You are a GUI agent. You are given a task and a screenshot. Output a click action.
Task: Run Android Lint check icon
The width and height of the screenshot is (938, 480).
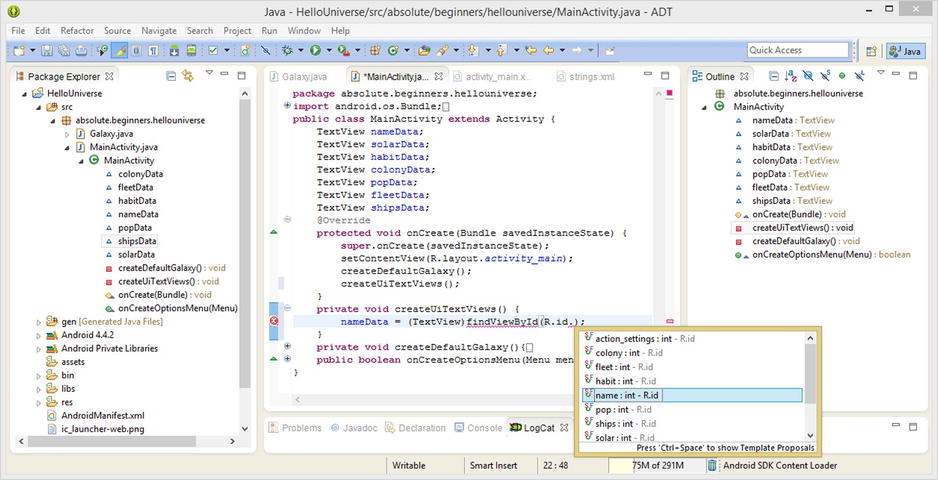[213, 51]
